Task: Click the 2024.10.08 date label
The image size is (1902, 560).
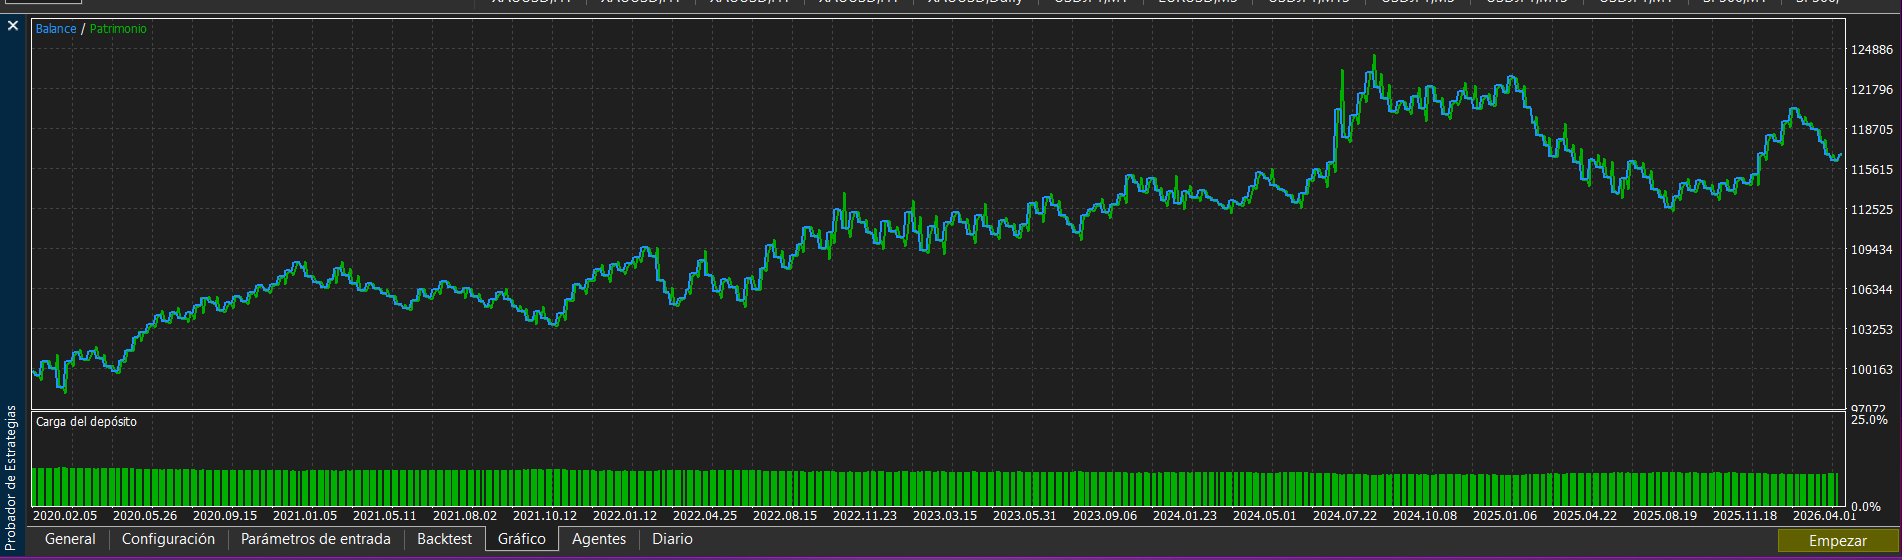Action: tap(1425, 516)
